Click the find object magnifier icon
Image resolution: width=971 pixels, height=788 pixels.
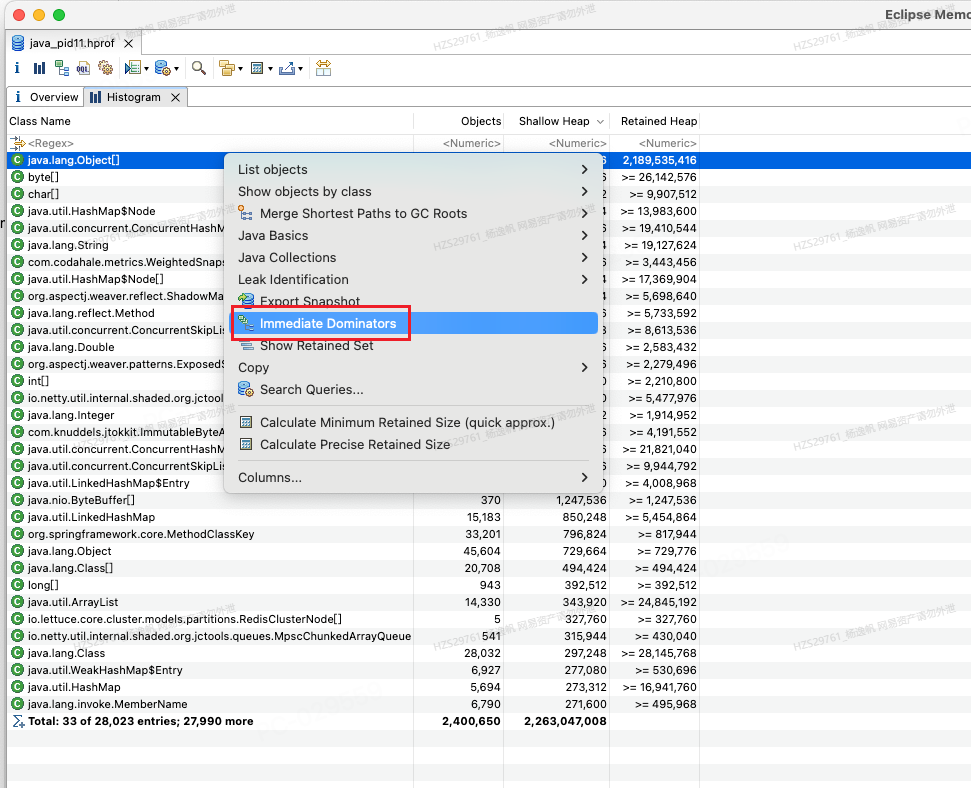pos(199,68)
